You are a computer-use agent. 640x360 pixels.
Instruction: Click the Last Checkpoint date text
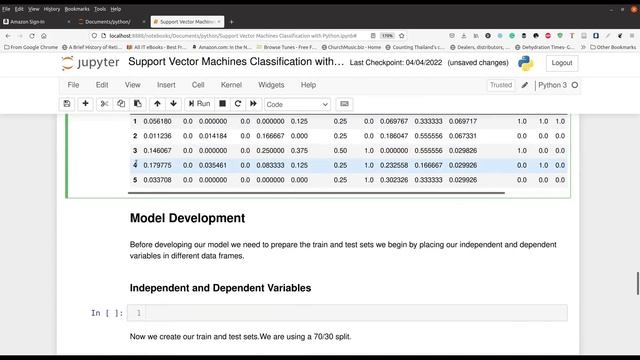tap(396, 62)
